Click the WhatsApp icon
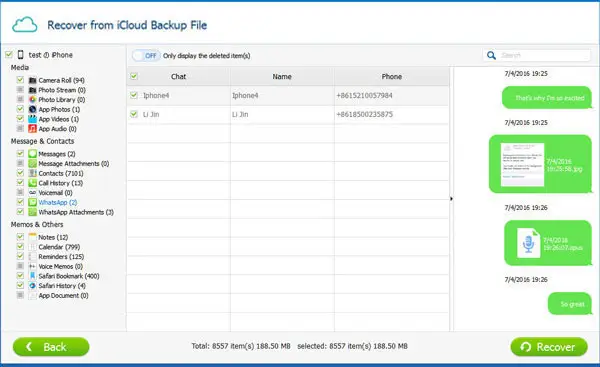The image size is (600, 367). point(33,202)
